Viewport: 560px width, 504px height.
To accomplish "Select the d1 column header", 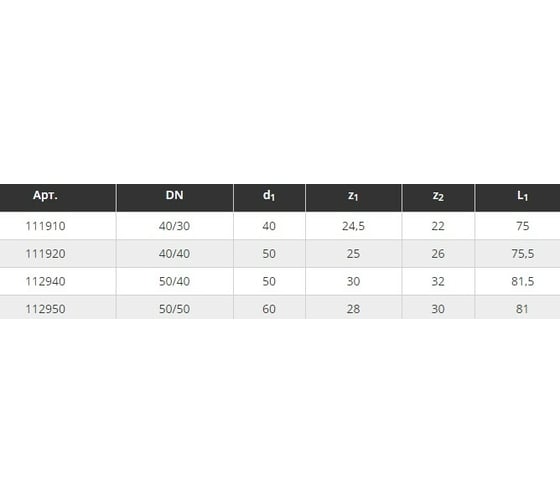I will pyautogui.click(x=269, y=195).
